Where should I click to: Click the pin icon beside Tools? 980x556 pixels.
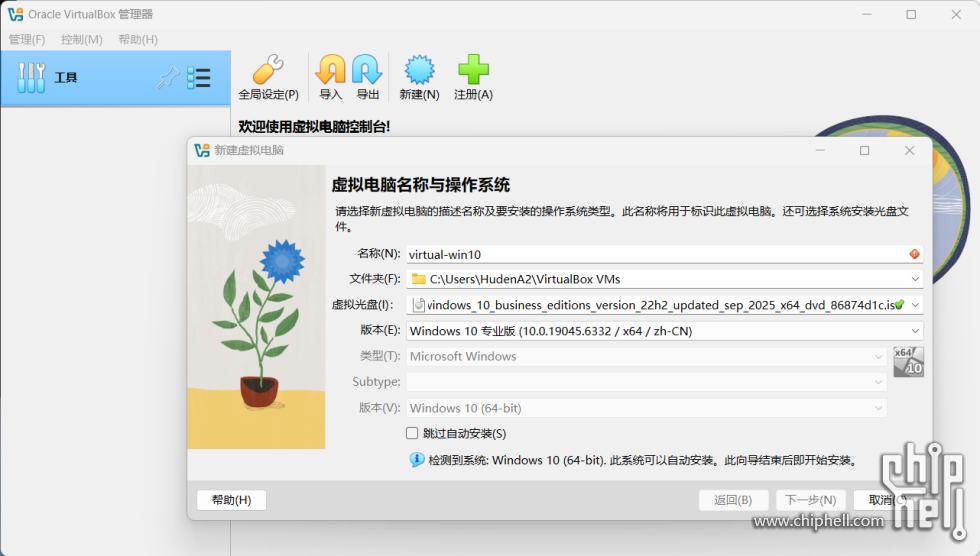[167, 78]
